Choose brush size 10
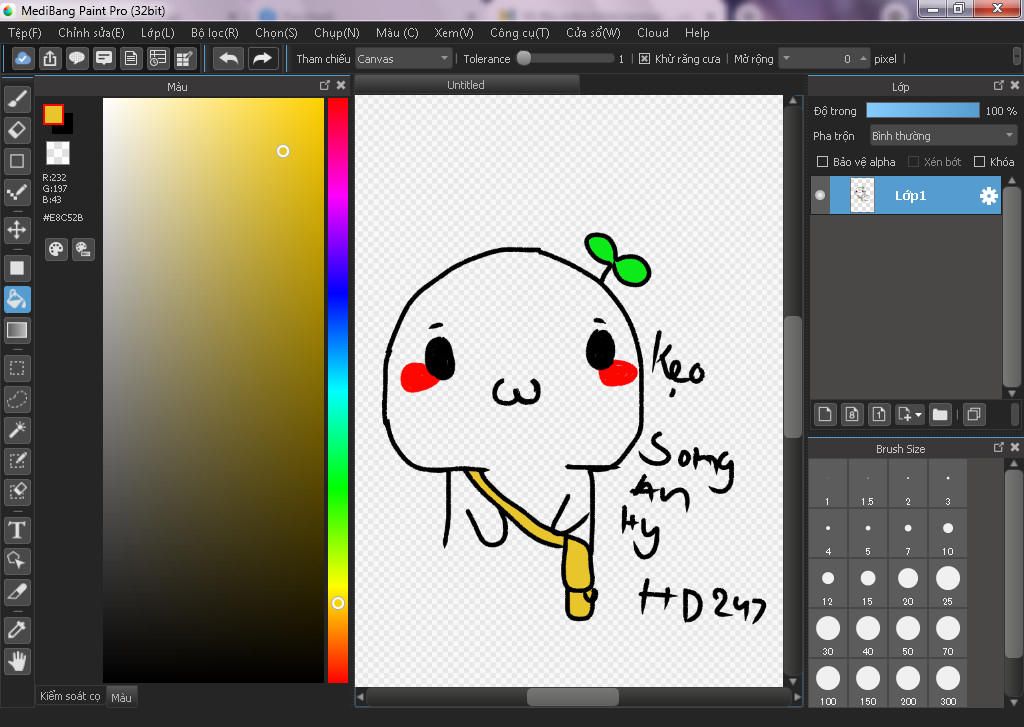Viewport: 1024px width, 727px height. pyautogui.click(x=948, y=535)
